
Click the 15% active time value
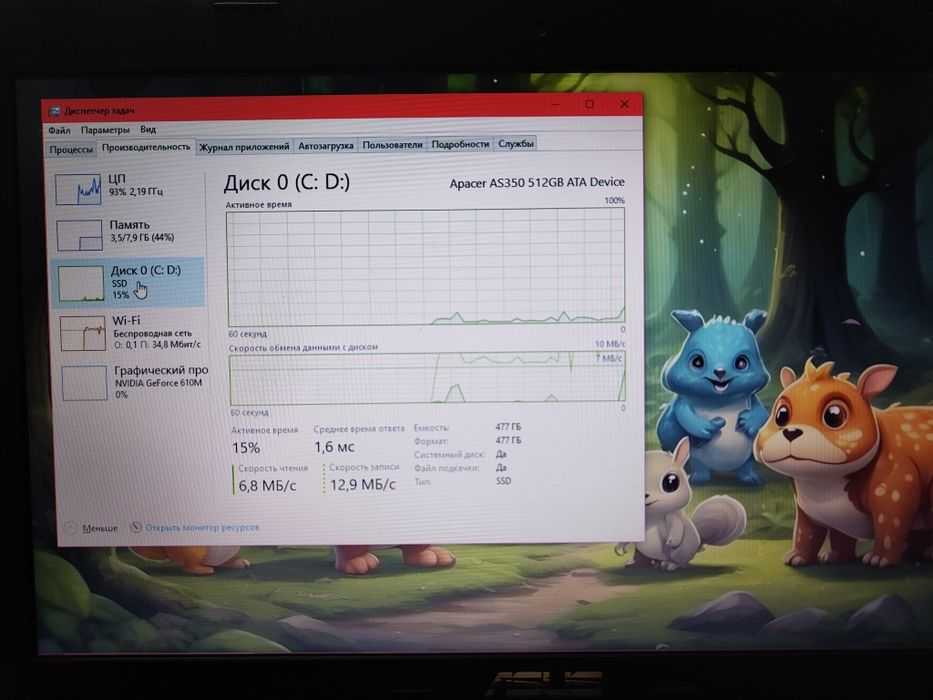246,448
